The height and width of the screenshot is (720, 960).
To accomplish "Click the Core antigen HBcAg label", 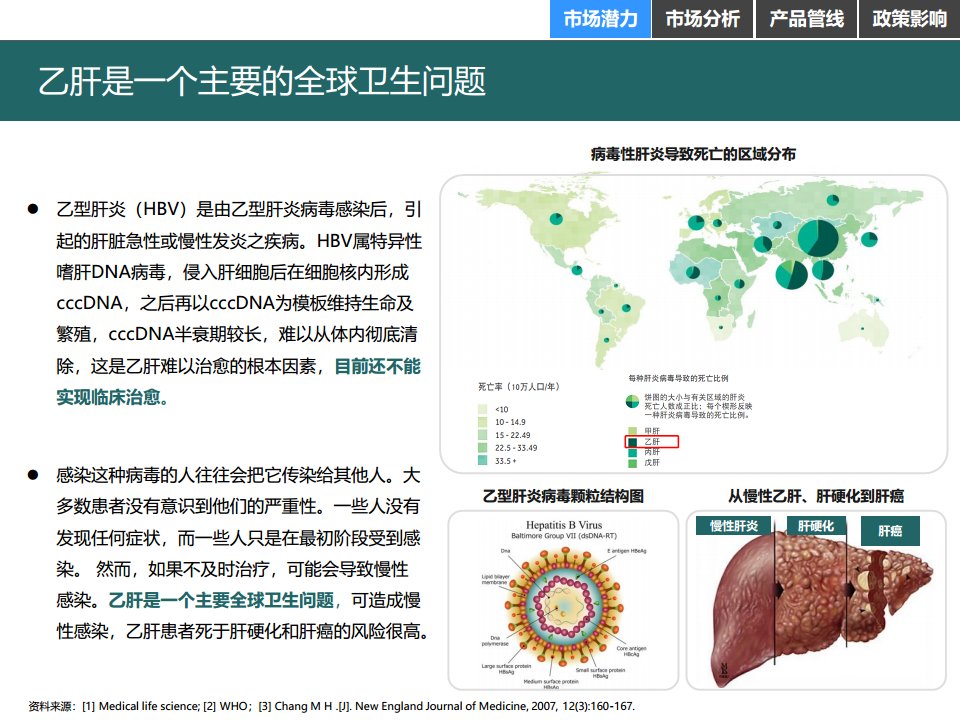I will (631, 651).
